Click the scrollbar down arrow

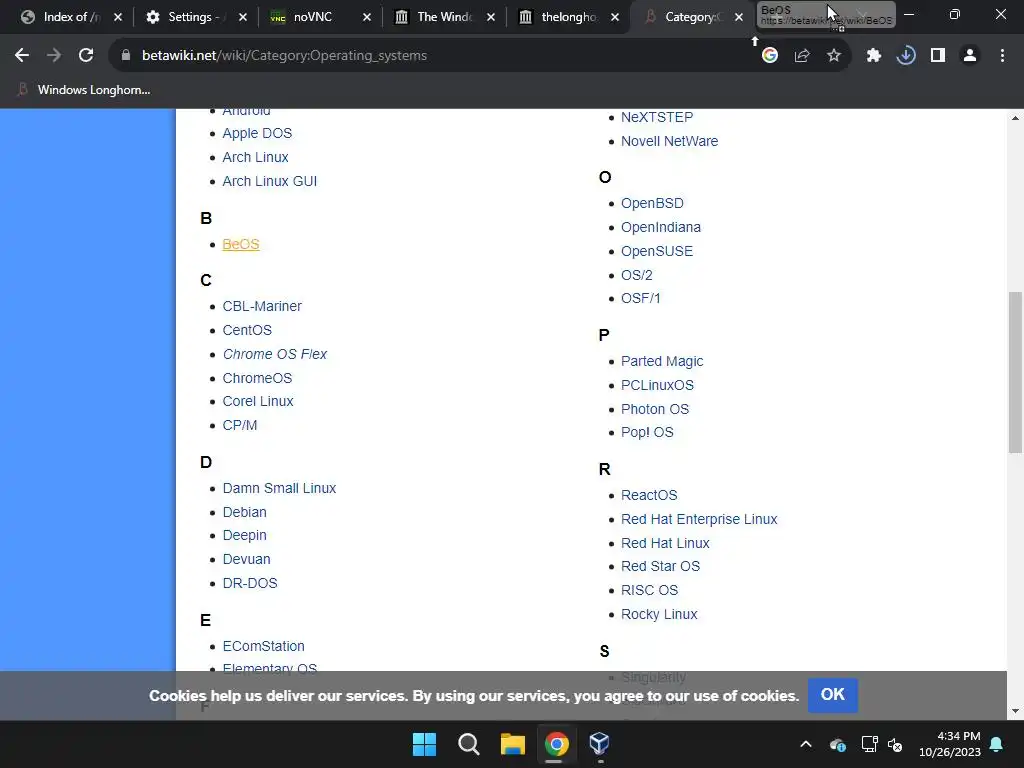tap(1015, 711)
